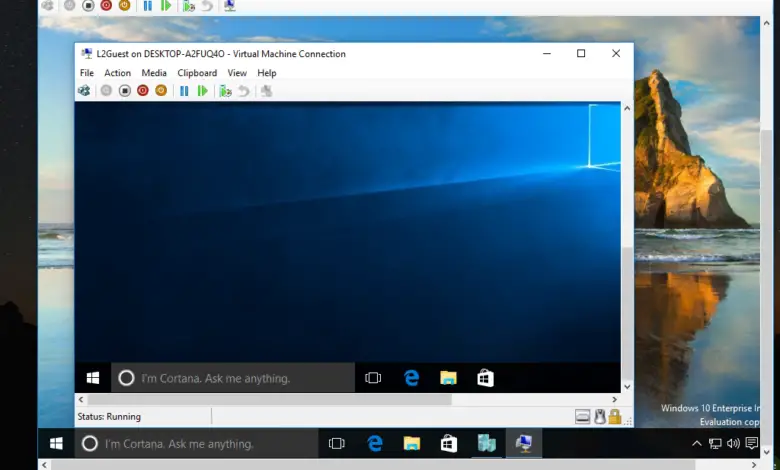780x470 pixels.
Task: Click Cortana search box on outer taskbar
Action: click(x=196, y=443)
